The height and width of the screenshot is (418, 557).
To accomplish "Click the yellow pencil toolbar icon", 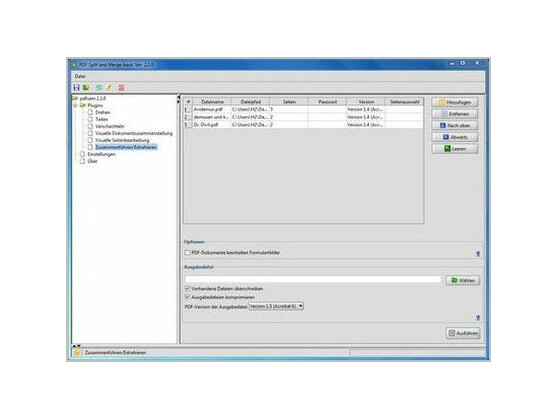I will (109, 87).
